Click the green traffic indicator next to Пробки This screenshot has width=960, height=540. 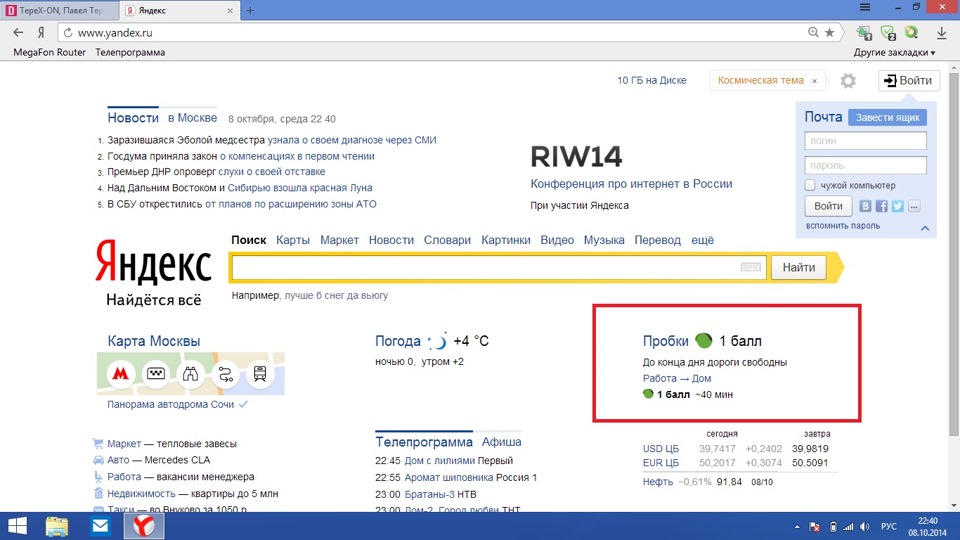[x=703, y=340]
